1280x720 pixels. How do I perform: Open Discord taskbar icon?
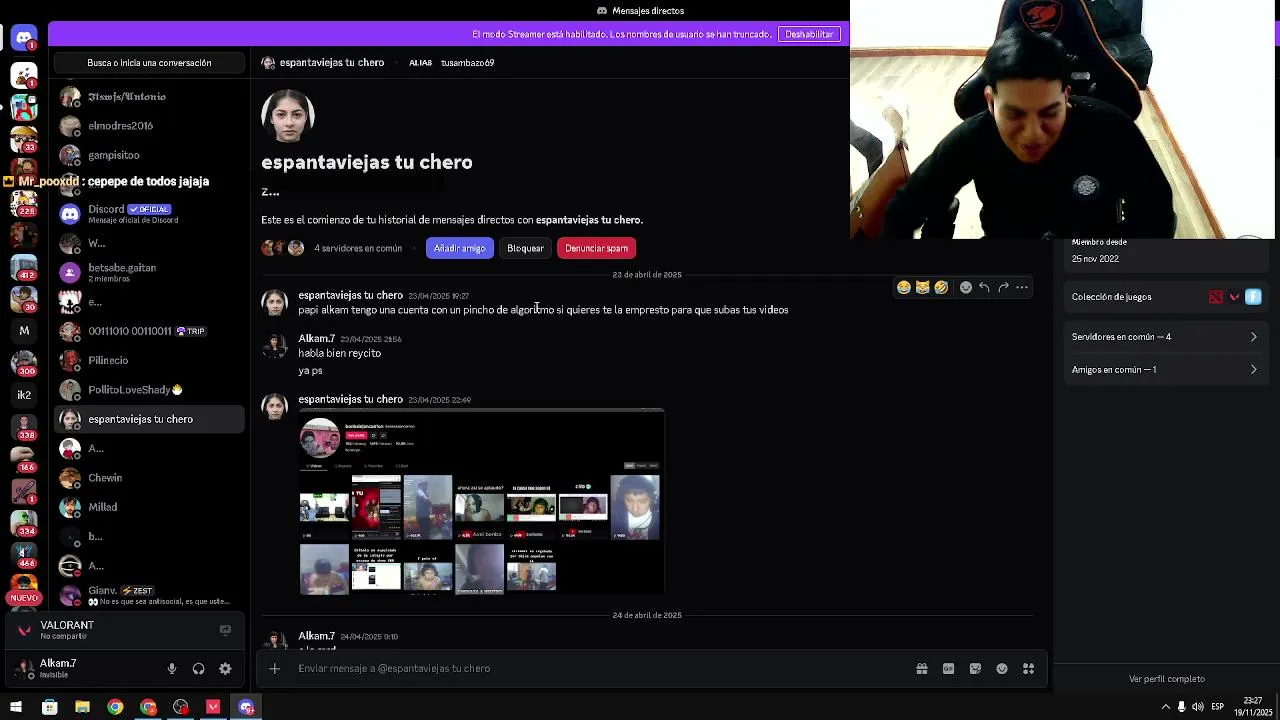[246, 707]
